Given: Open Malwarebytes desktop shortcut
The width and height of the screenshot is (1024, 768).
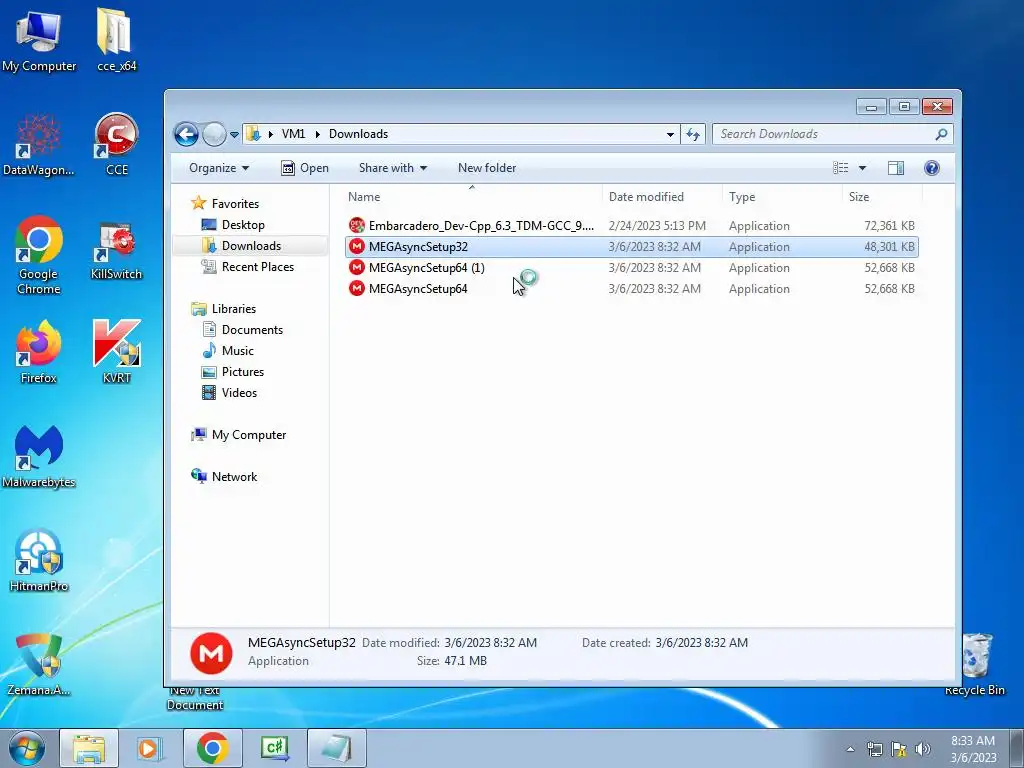Looking at the screenshot, I should tap(39, 456).
